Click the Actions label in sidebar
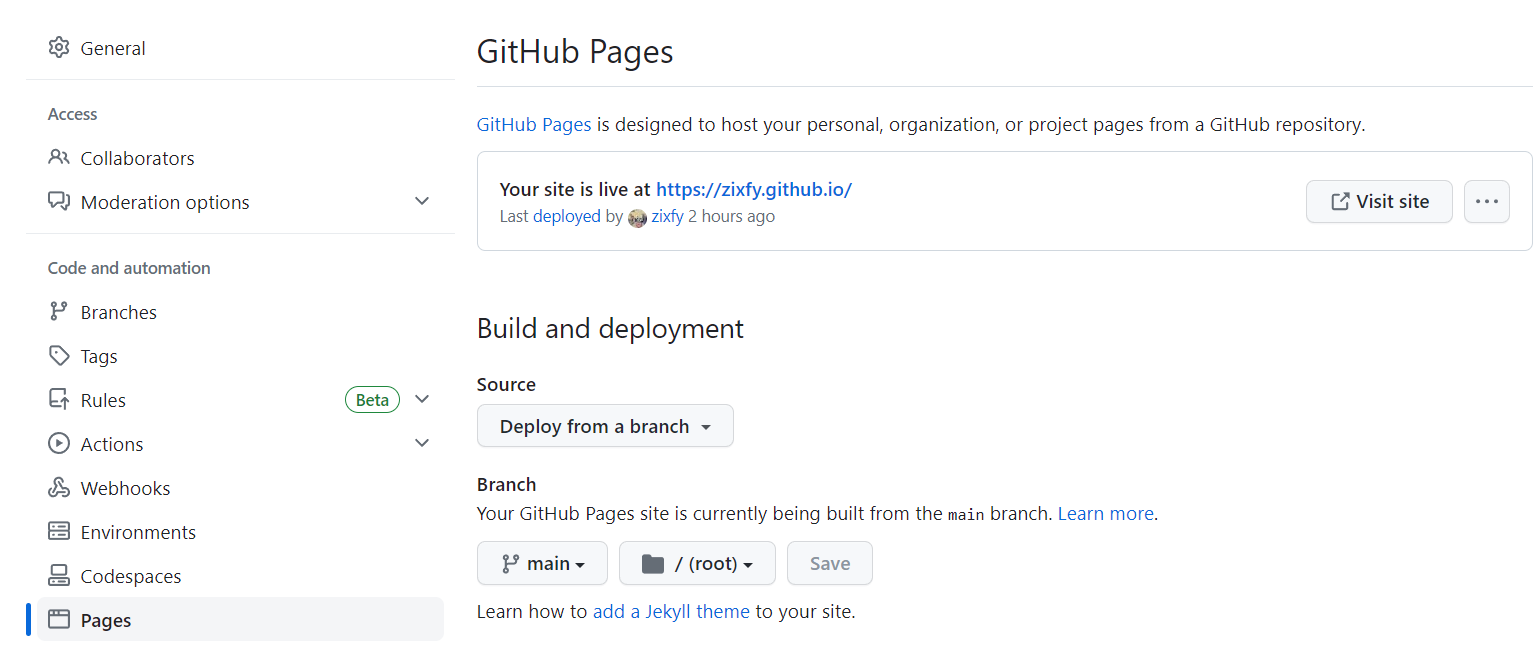The width and height of the screenshot is (1537, 650). coord(112,444)
